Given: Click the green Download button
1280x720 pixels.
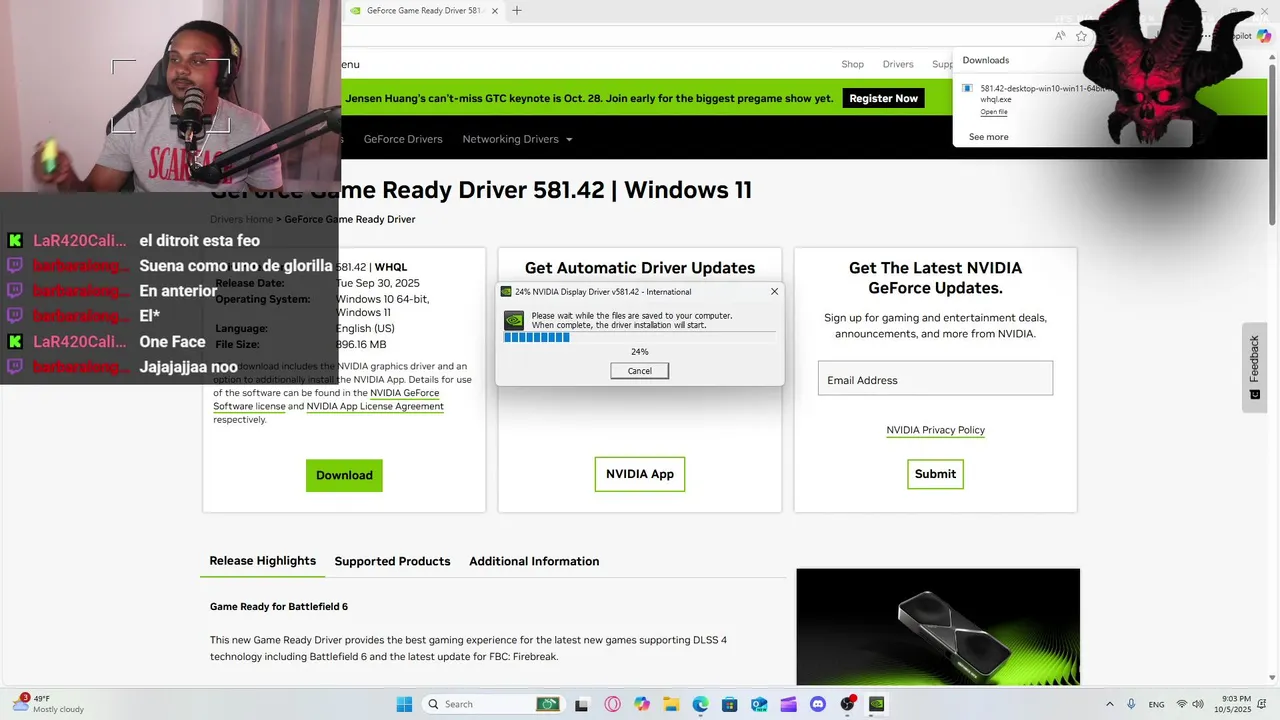Looking at the screenshot, I should (x=344, y=475).
